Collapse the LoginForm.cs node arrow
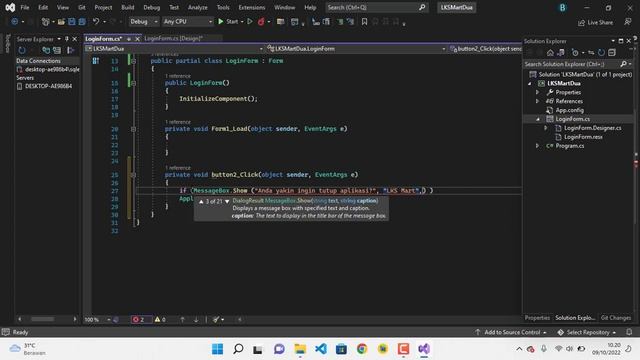The width and height of the screenshot is (640, 360). [x=538, y=119]
